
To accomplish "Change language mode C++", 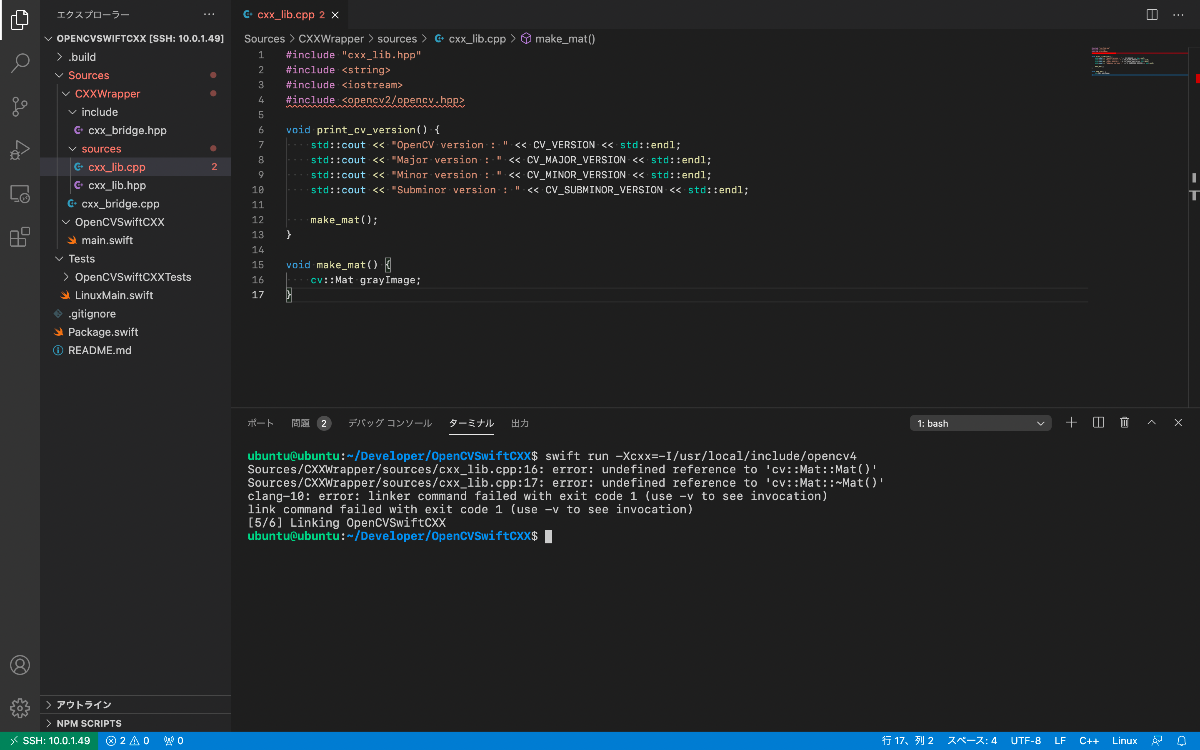I will click(1089, 741).
